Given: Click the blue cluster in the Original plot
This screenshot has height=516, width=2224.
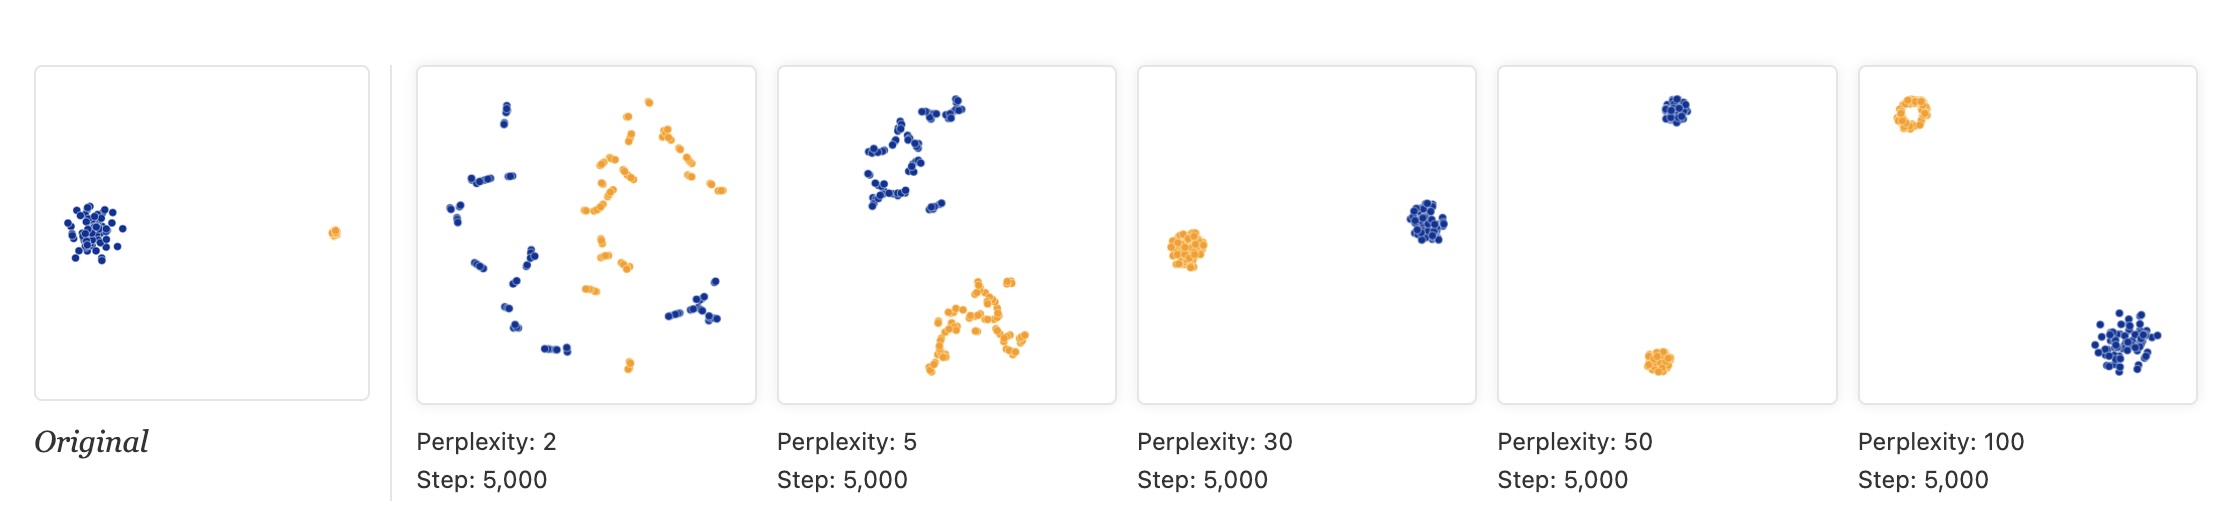Looking at the screenshot, I should (x=94, y=231).
